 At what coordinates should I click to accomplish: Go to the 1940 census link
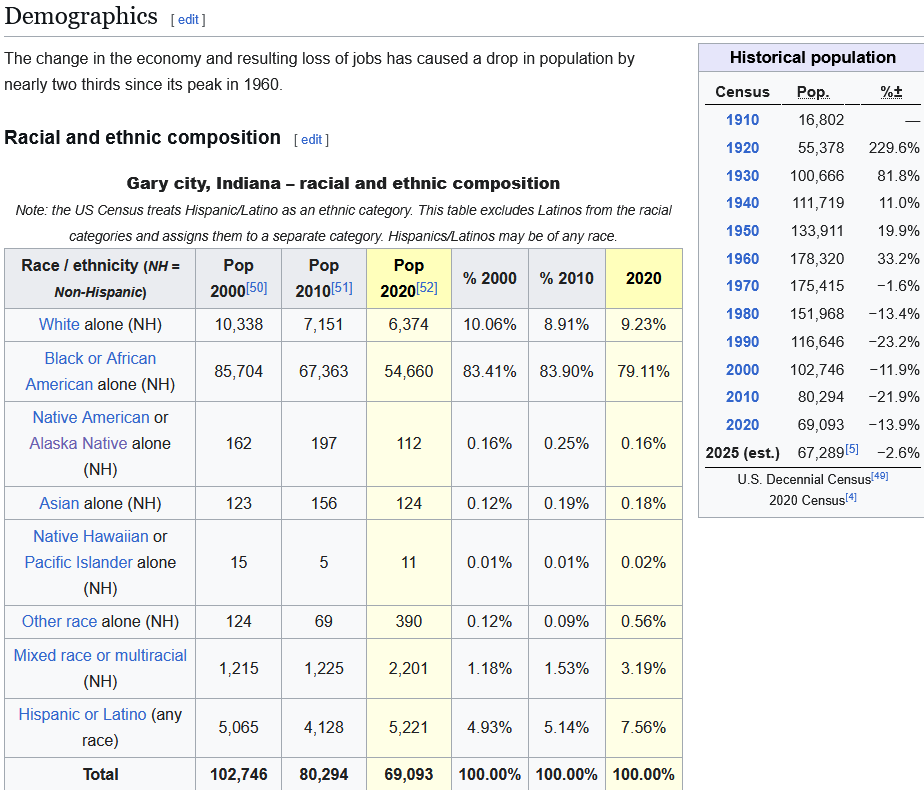(x=742, y=203)
